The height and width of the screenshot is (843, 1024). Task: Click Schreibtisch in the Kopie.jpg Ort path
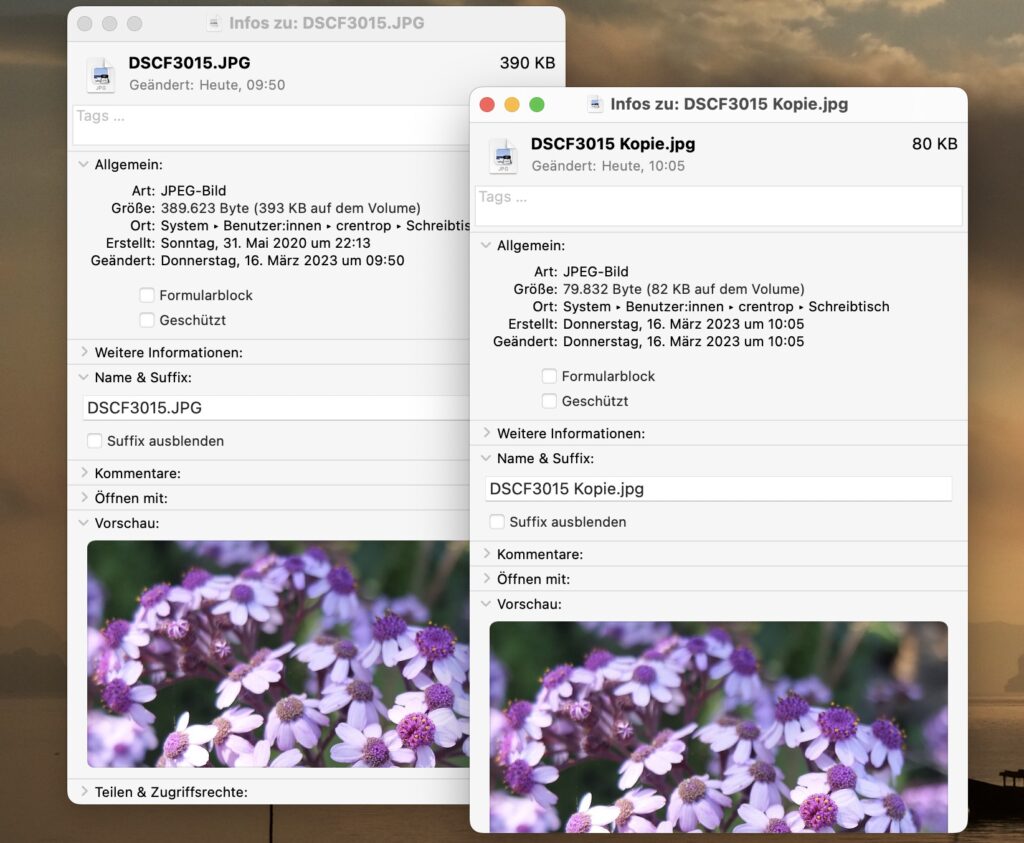[x=849, y=307]
